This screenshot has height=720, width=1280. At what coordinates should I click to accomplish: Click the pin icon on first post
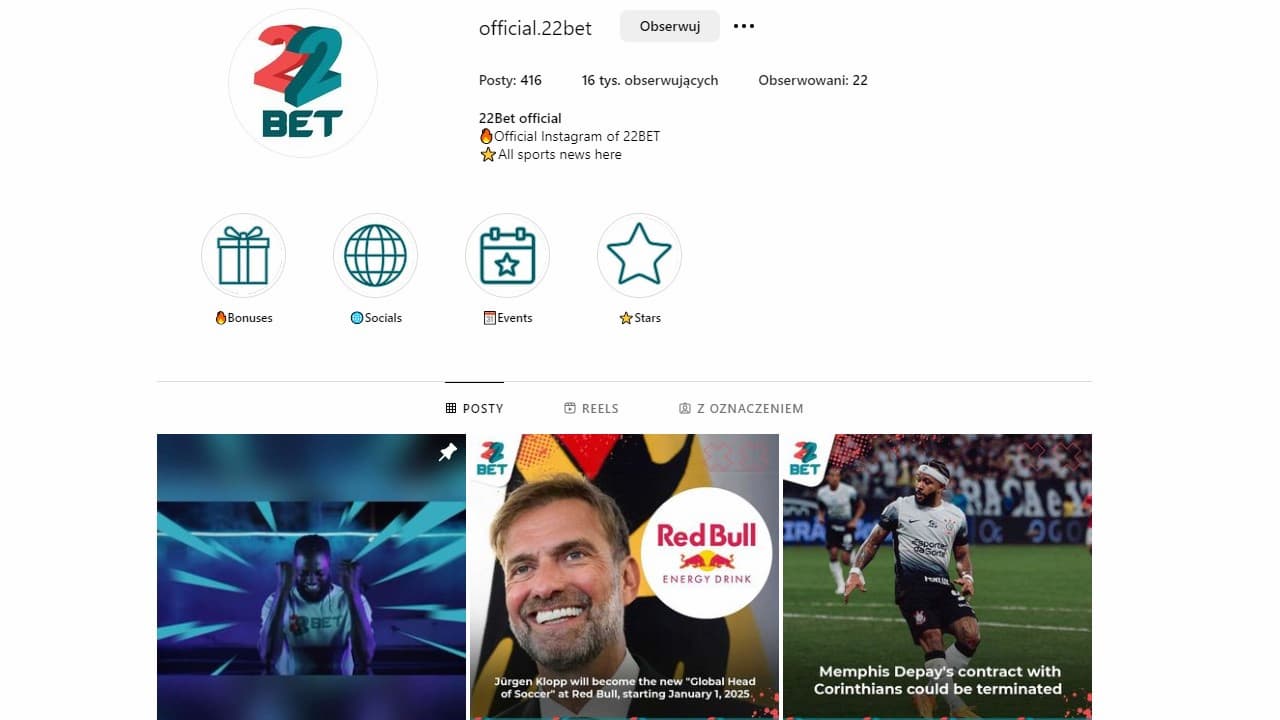click(447, 453)
